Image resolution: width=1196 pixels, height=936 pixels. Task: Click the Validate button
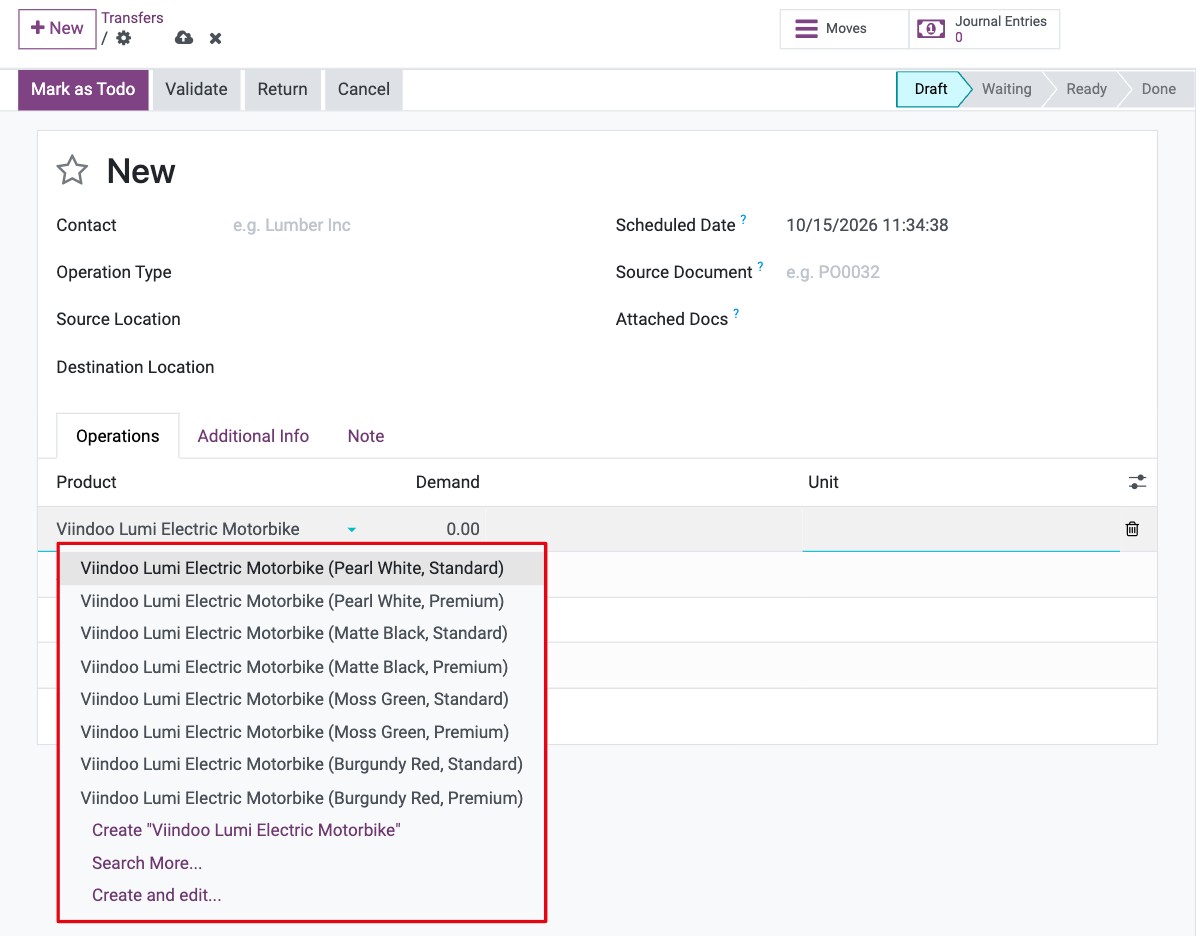tap(197, 89)
